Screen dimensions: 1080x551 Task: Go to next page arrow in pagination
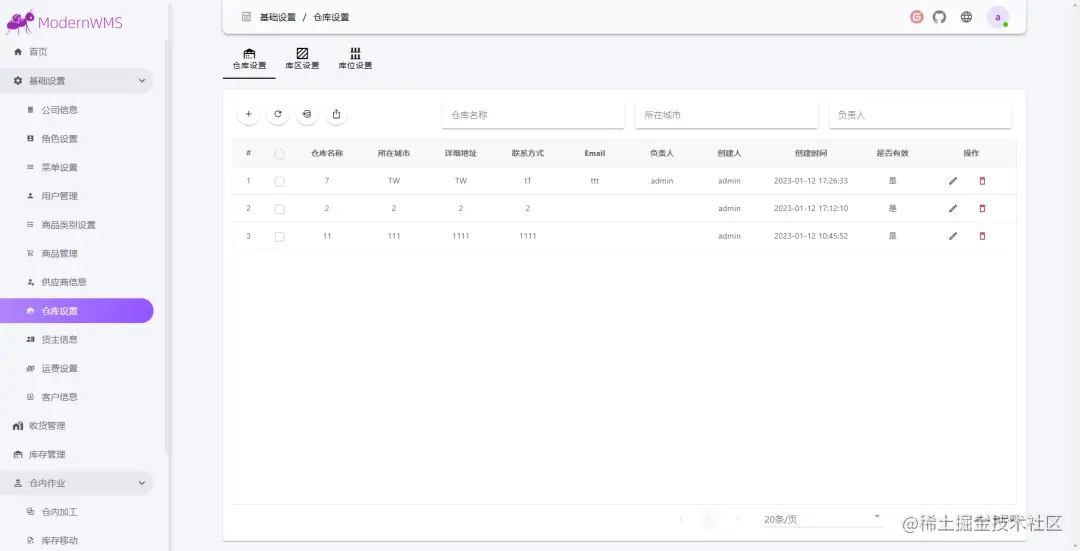coord(737,519)
